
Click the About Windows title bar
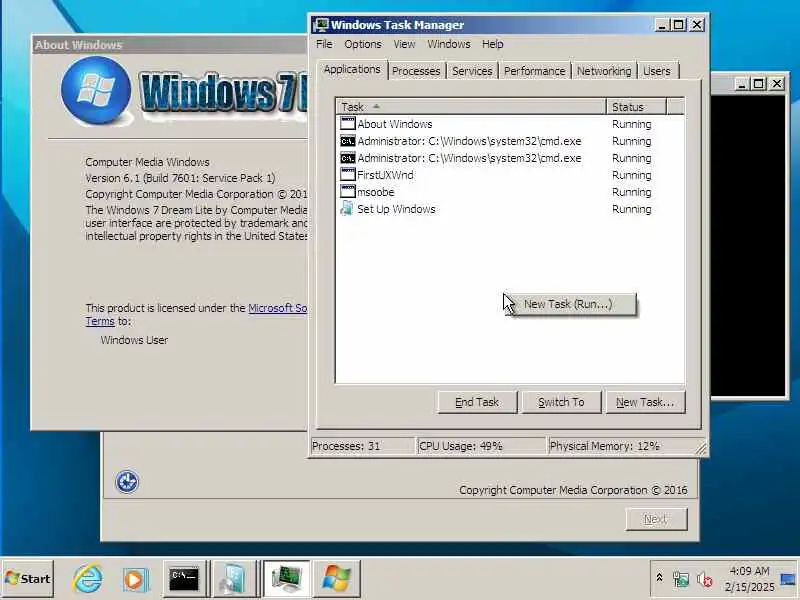pyautogui.click(x=169, y=45)
